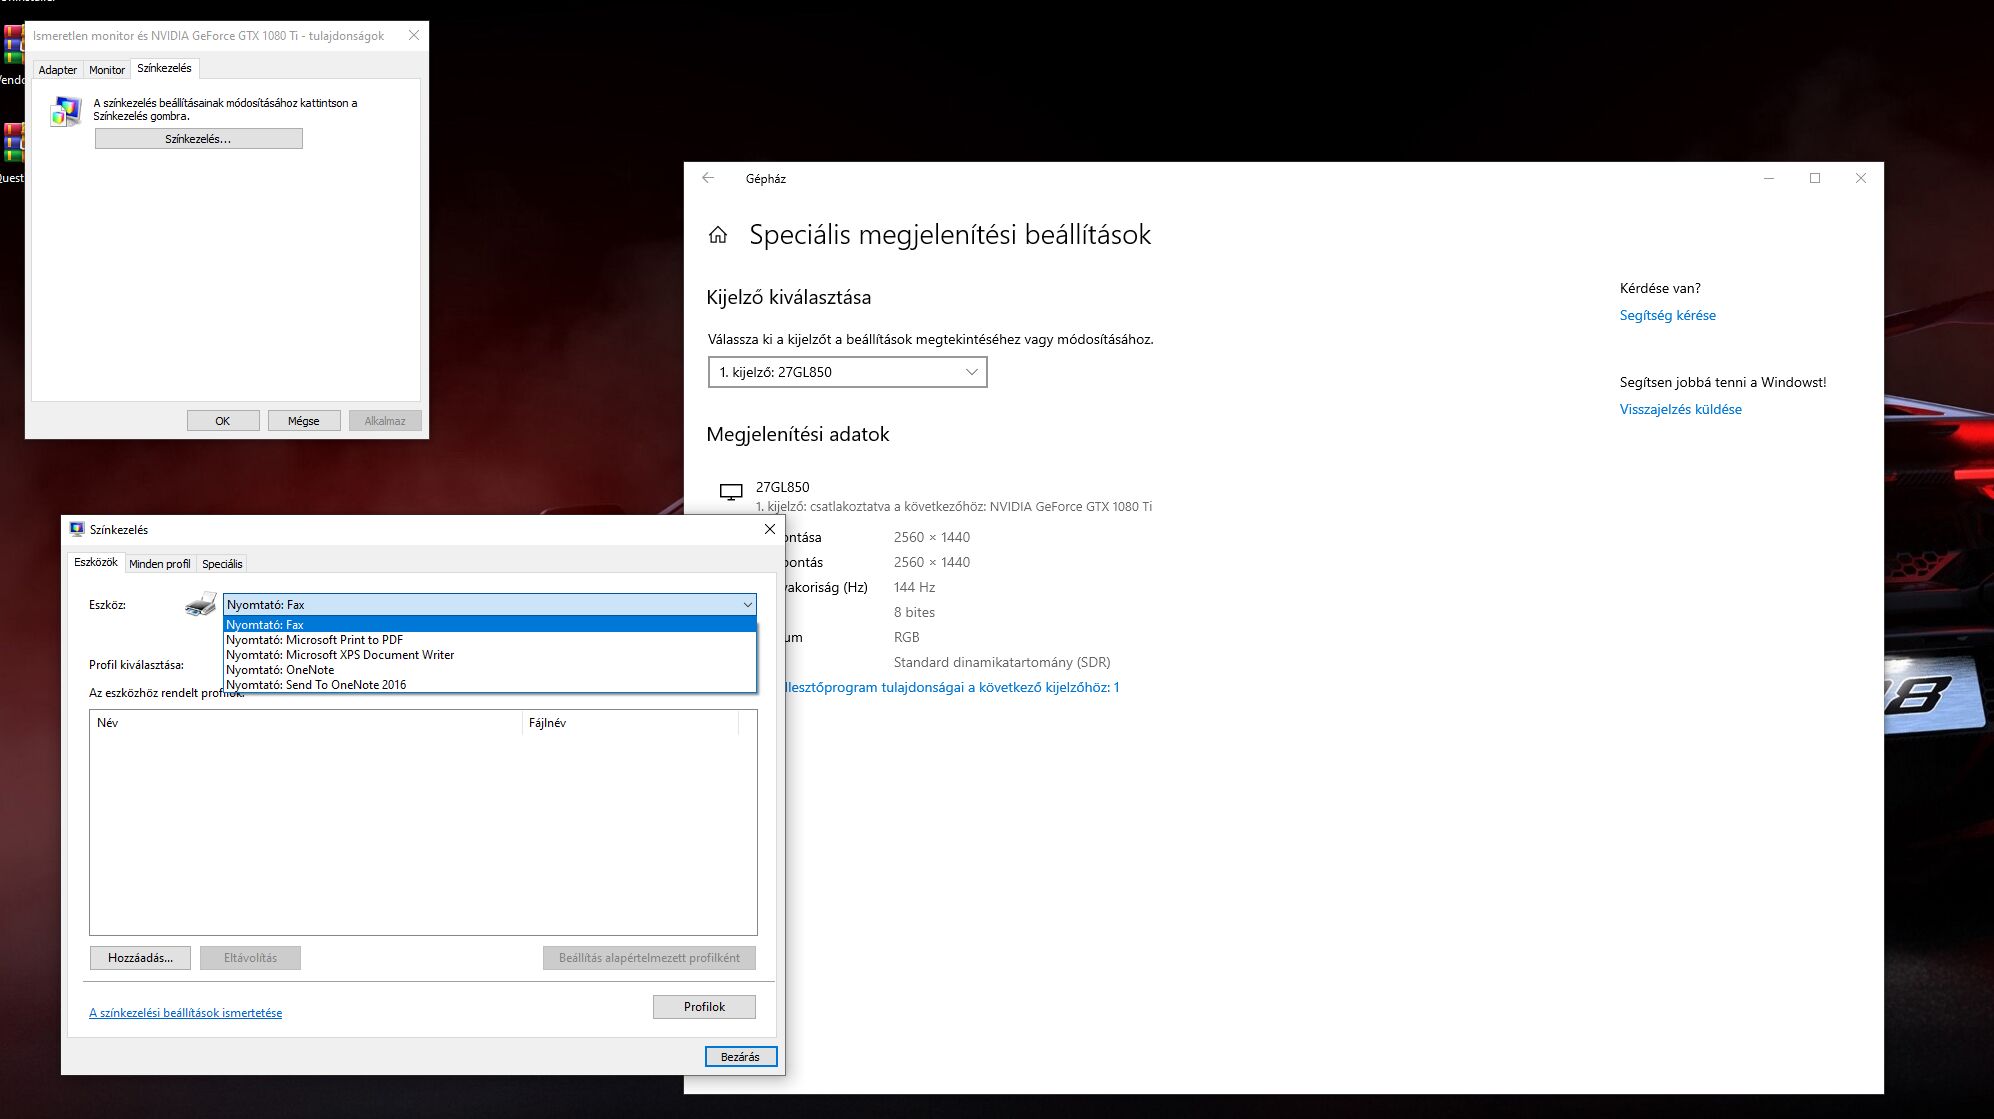1994x1119 pixels.
Task: Open the Adapter tab in properties
Action: [57, 70]
